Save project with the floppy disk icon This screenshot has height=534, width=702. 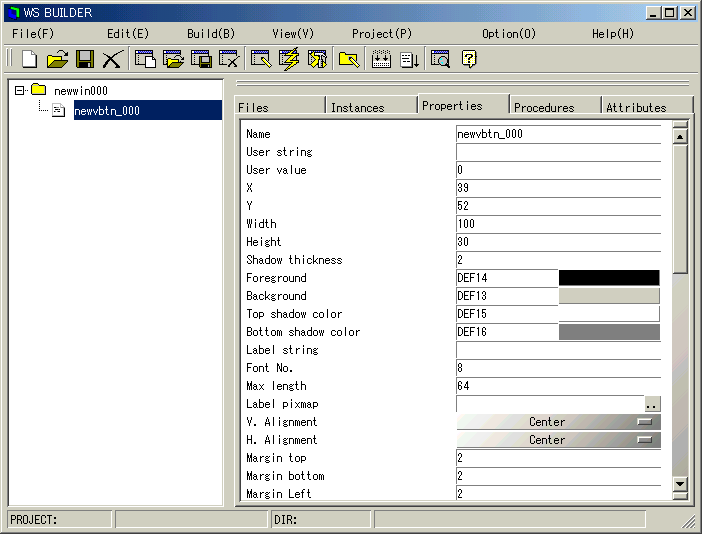point(84,60)
